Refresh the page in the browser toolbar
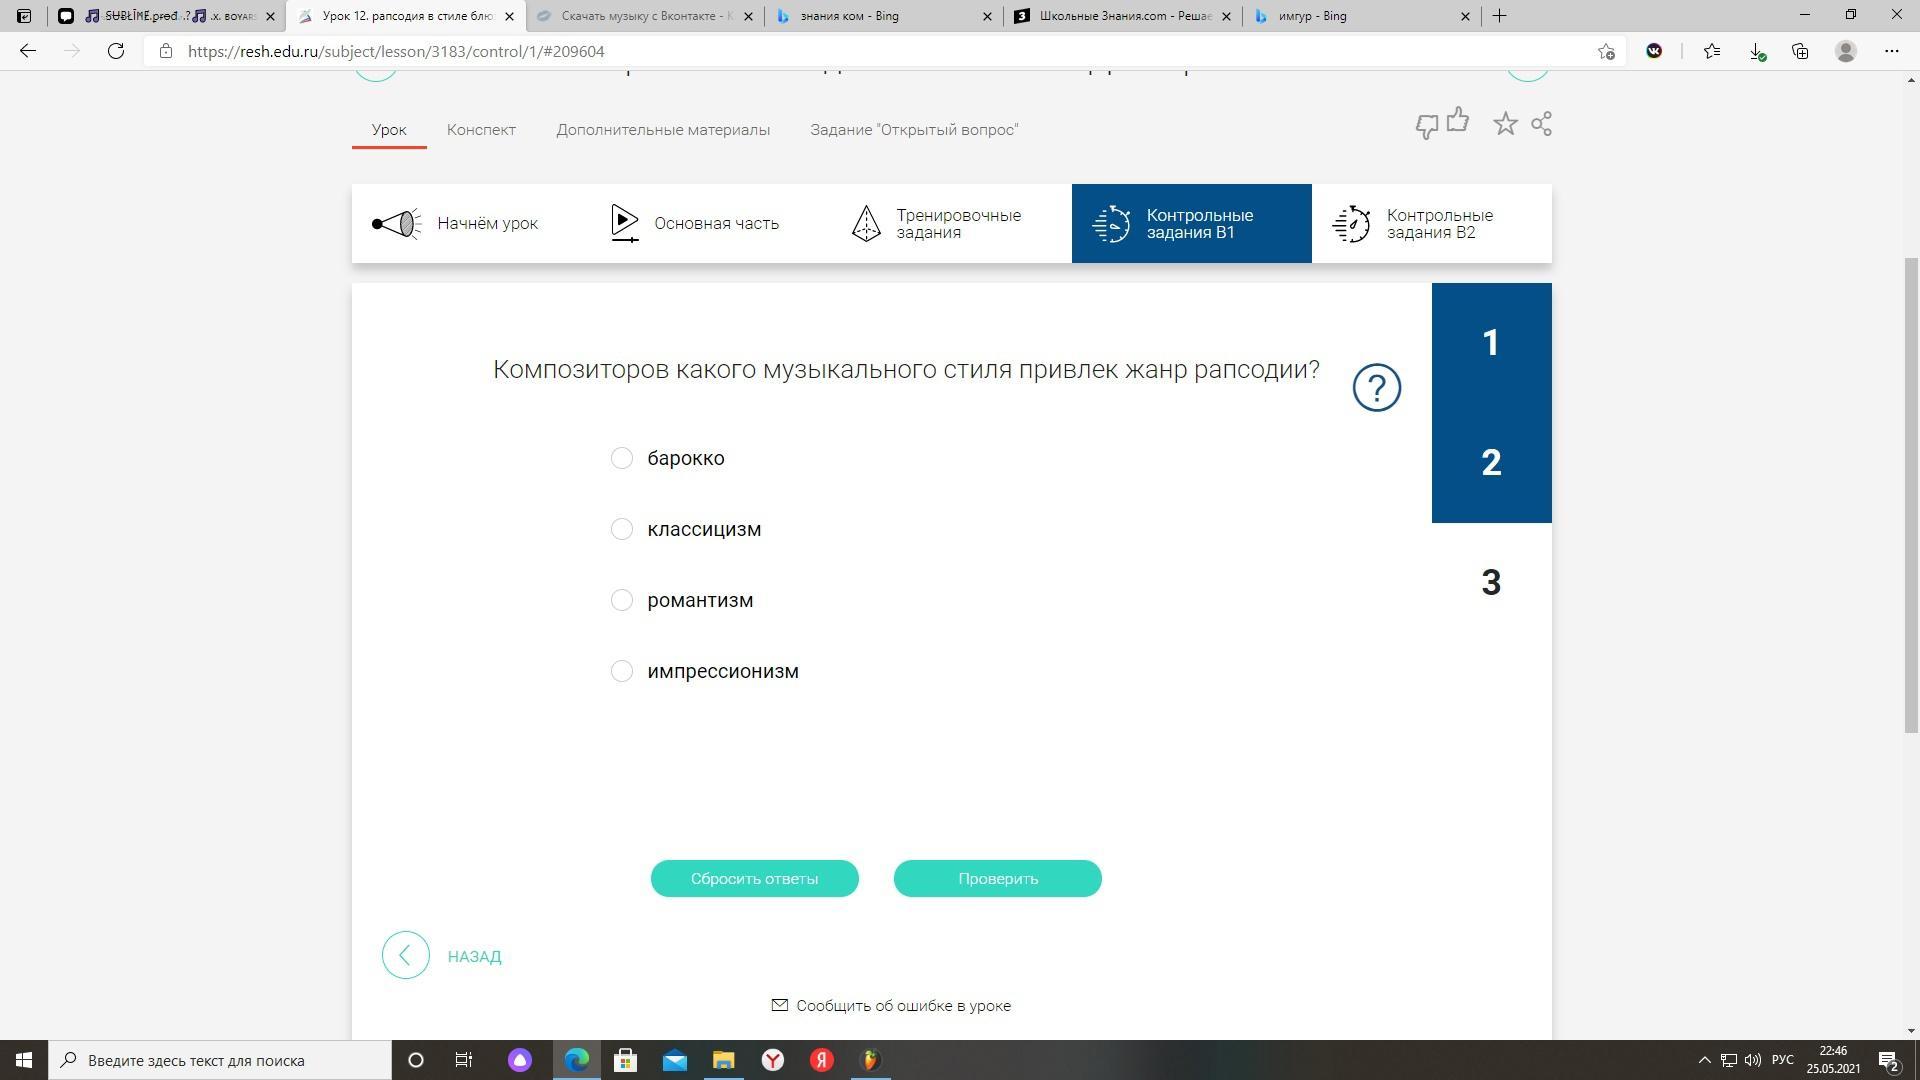This screenshot has height=1080, width=1920. (x=116, y=51)
